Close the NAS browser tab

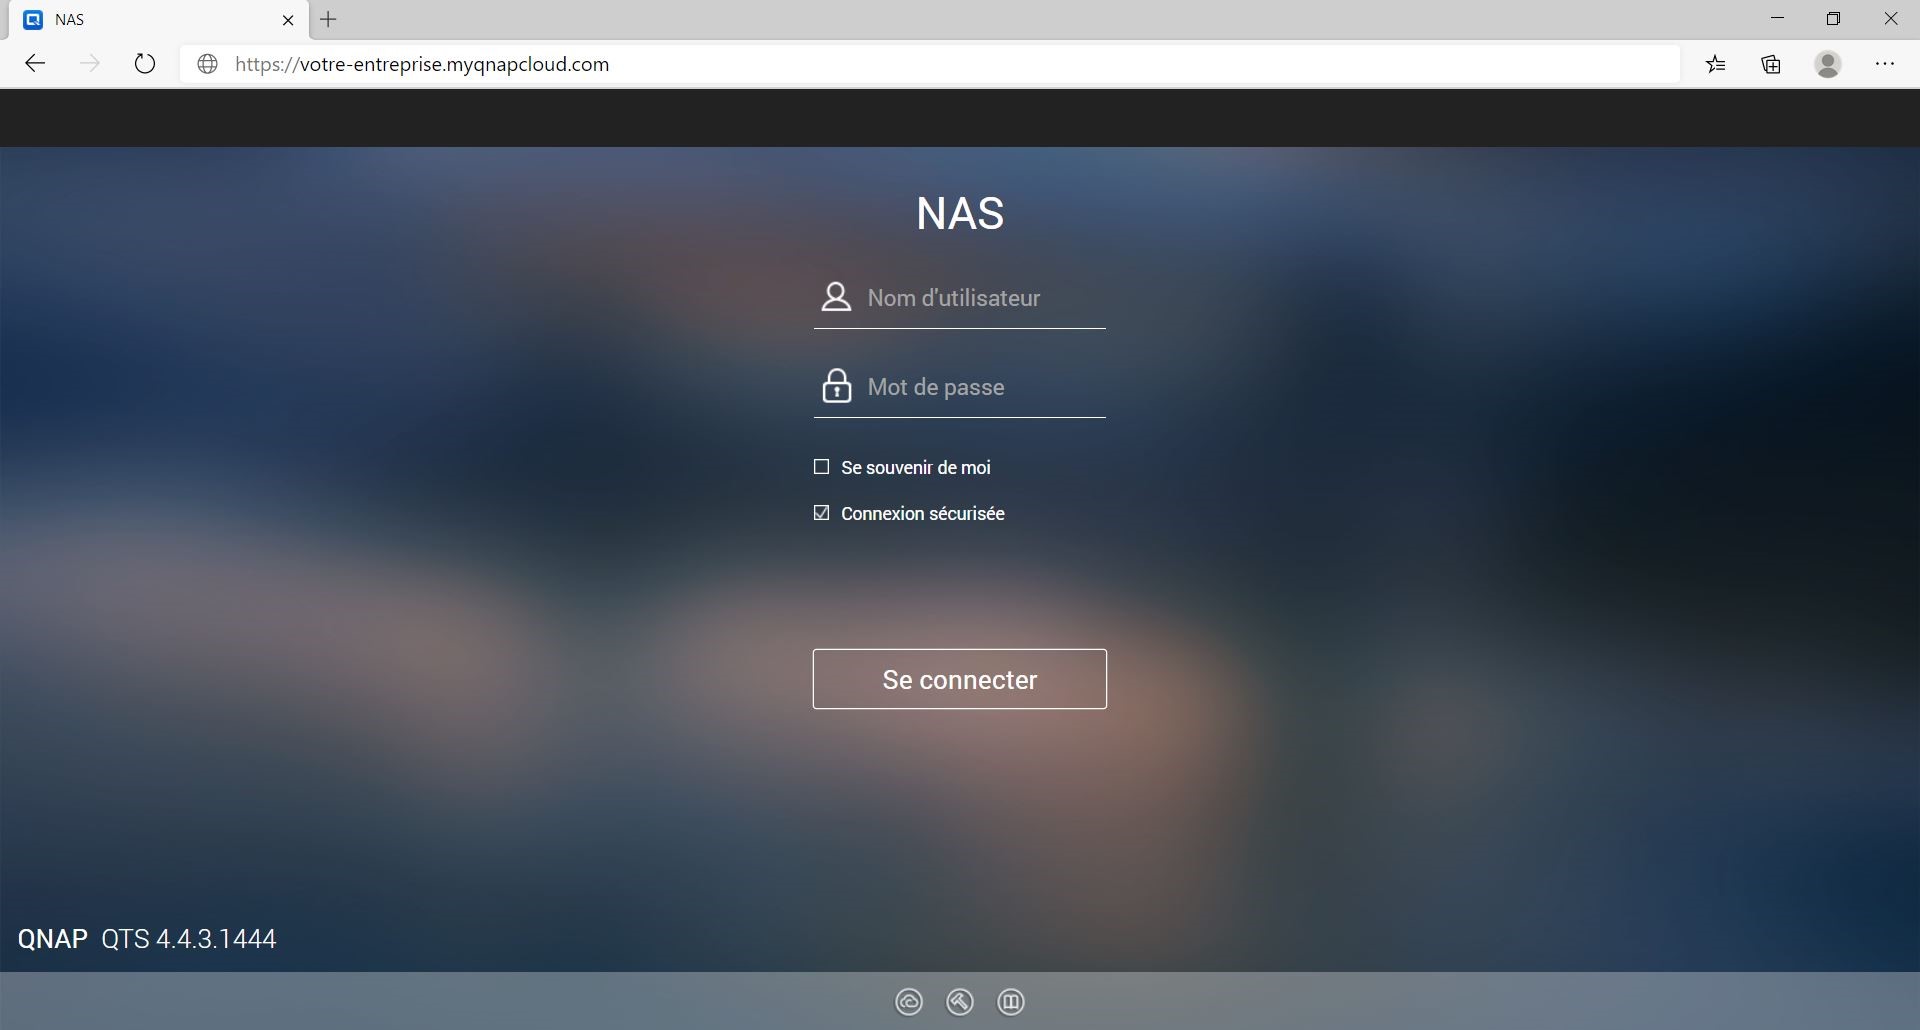coord(288,20)
